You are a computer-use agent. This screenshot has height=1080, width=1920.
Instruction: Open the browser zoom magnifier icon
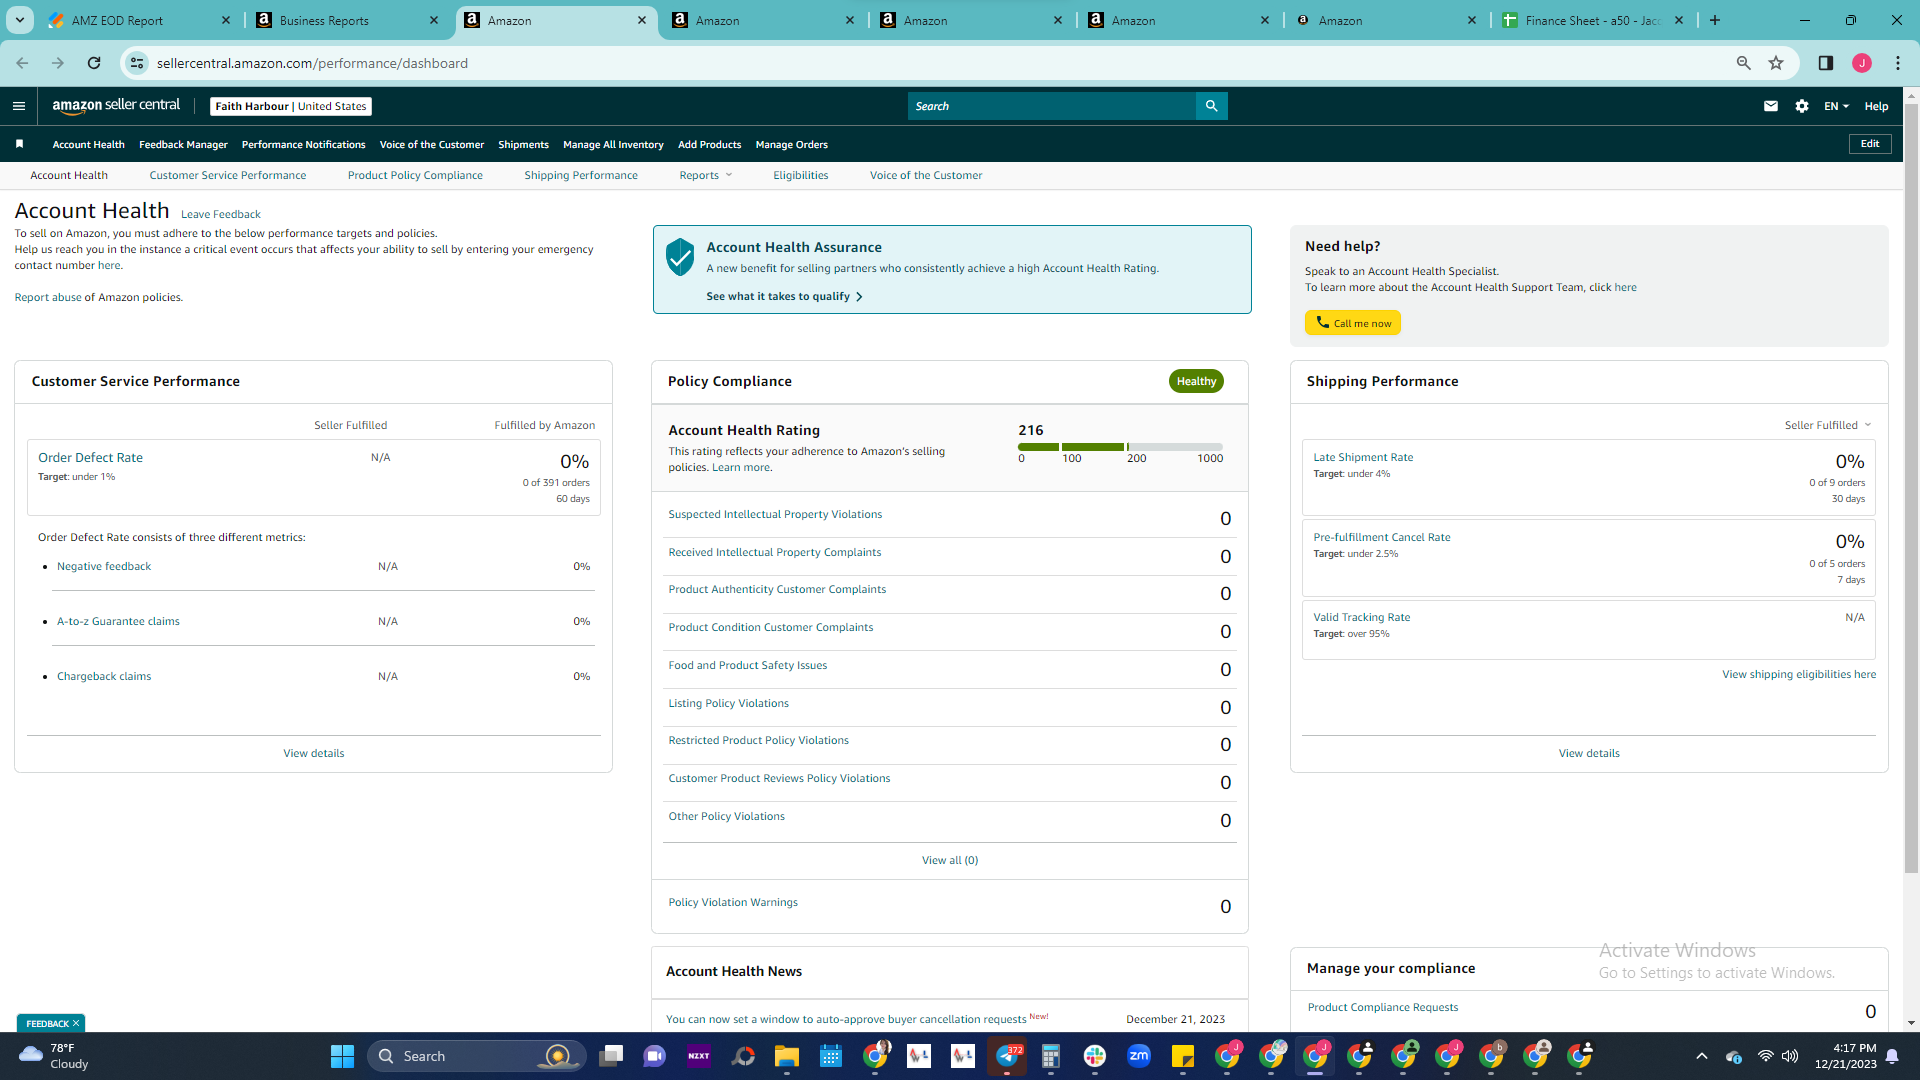coord(1744,63)
